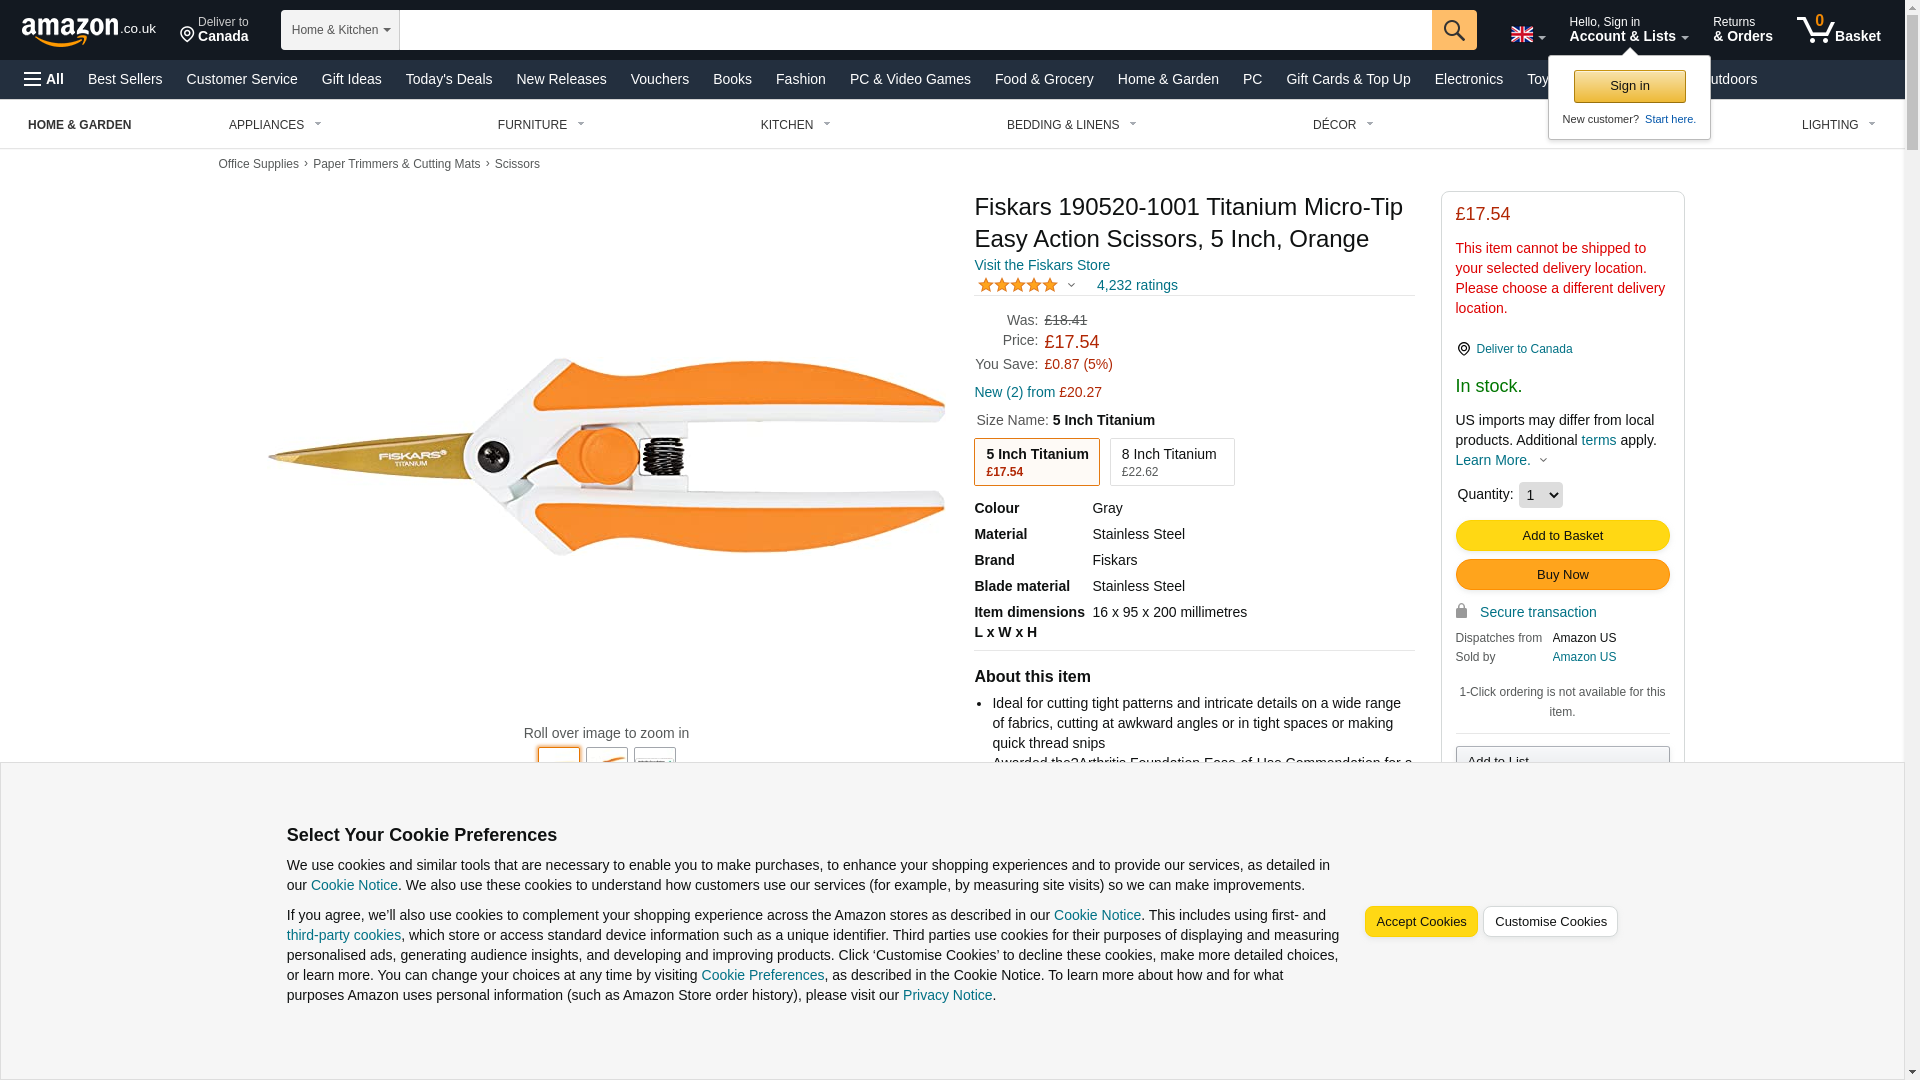Open the Quantity dropdown
The image size is (1920, 1080).
pyautogui.click(x=1540, y=495)
